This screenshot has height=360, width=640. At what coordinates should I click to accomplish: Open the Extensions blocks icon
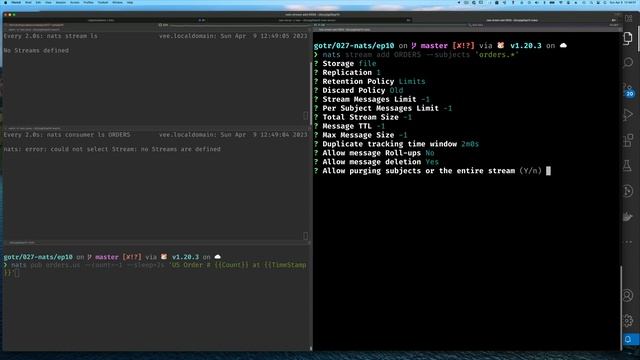[628, 140]
